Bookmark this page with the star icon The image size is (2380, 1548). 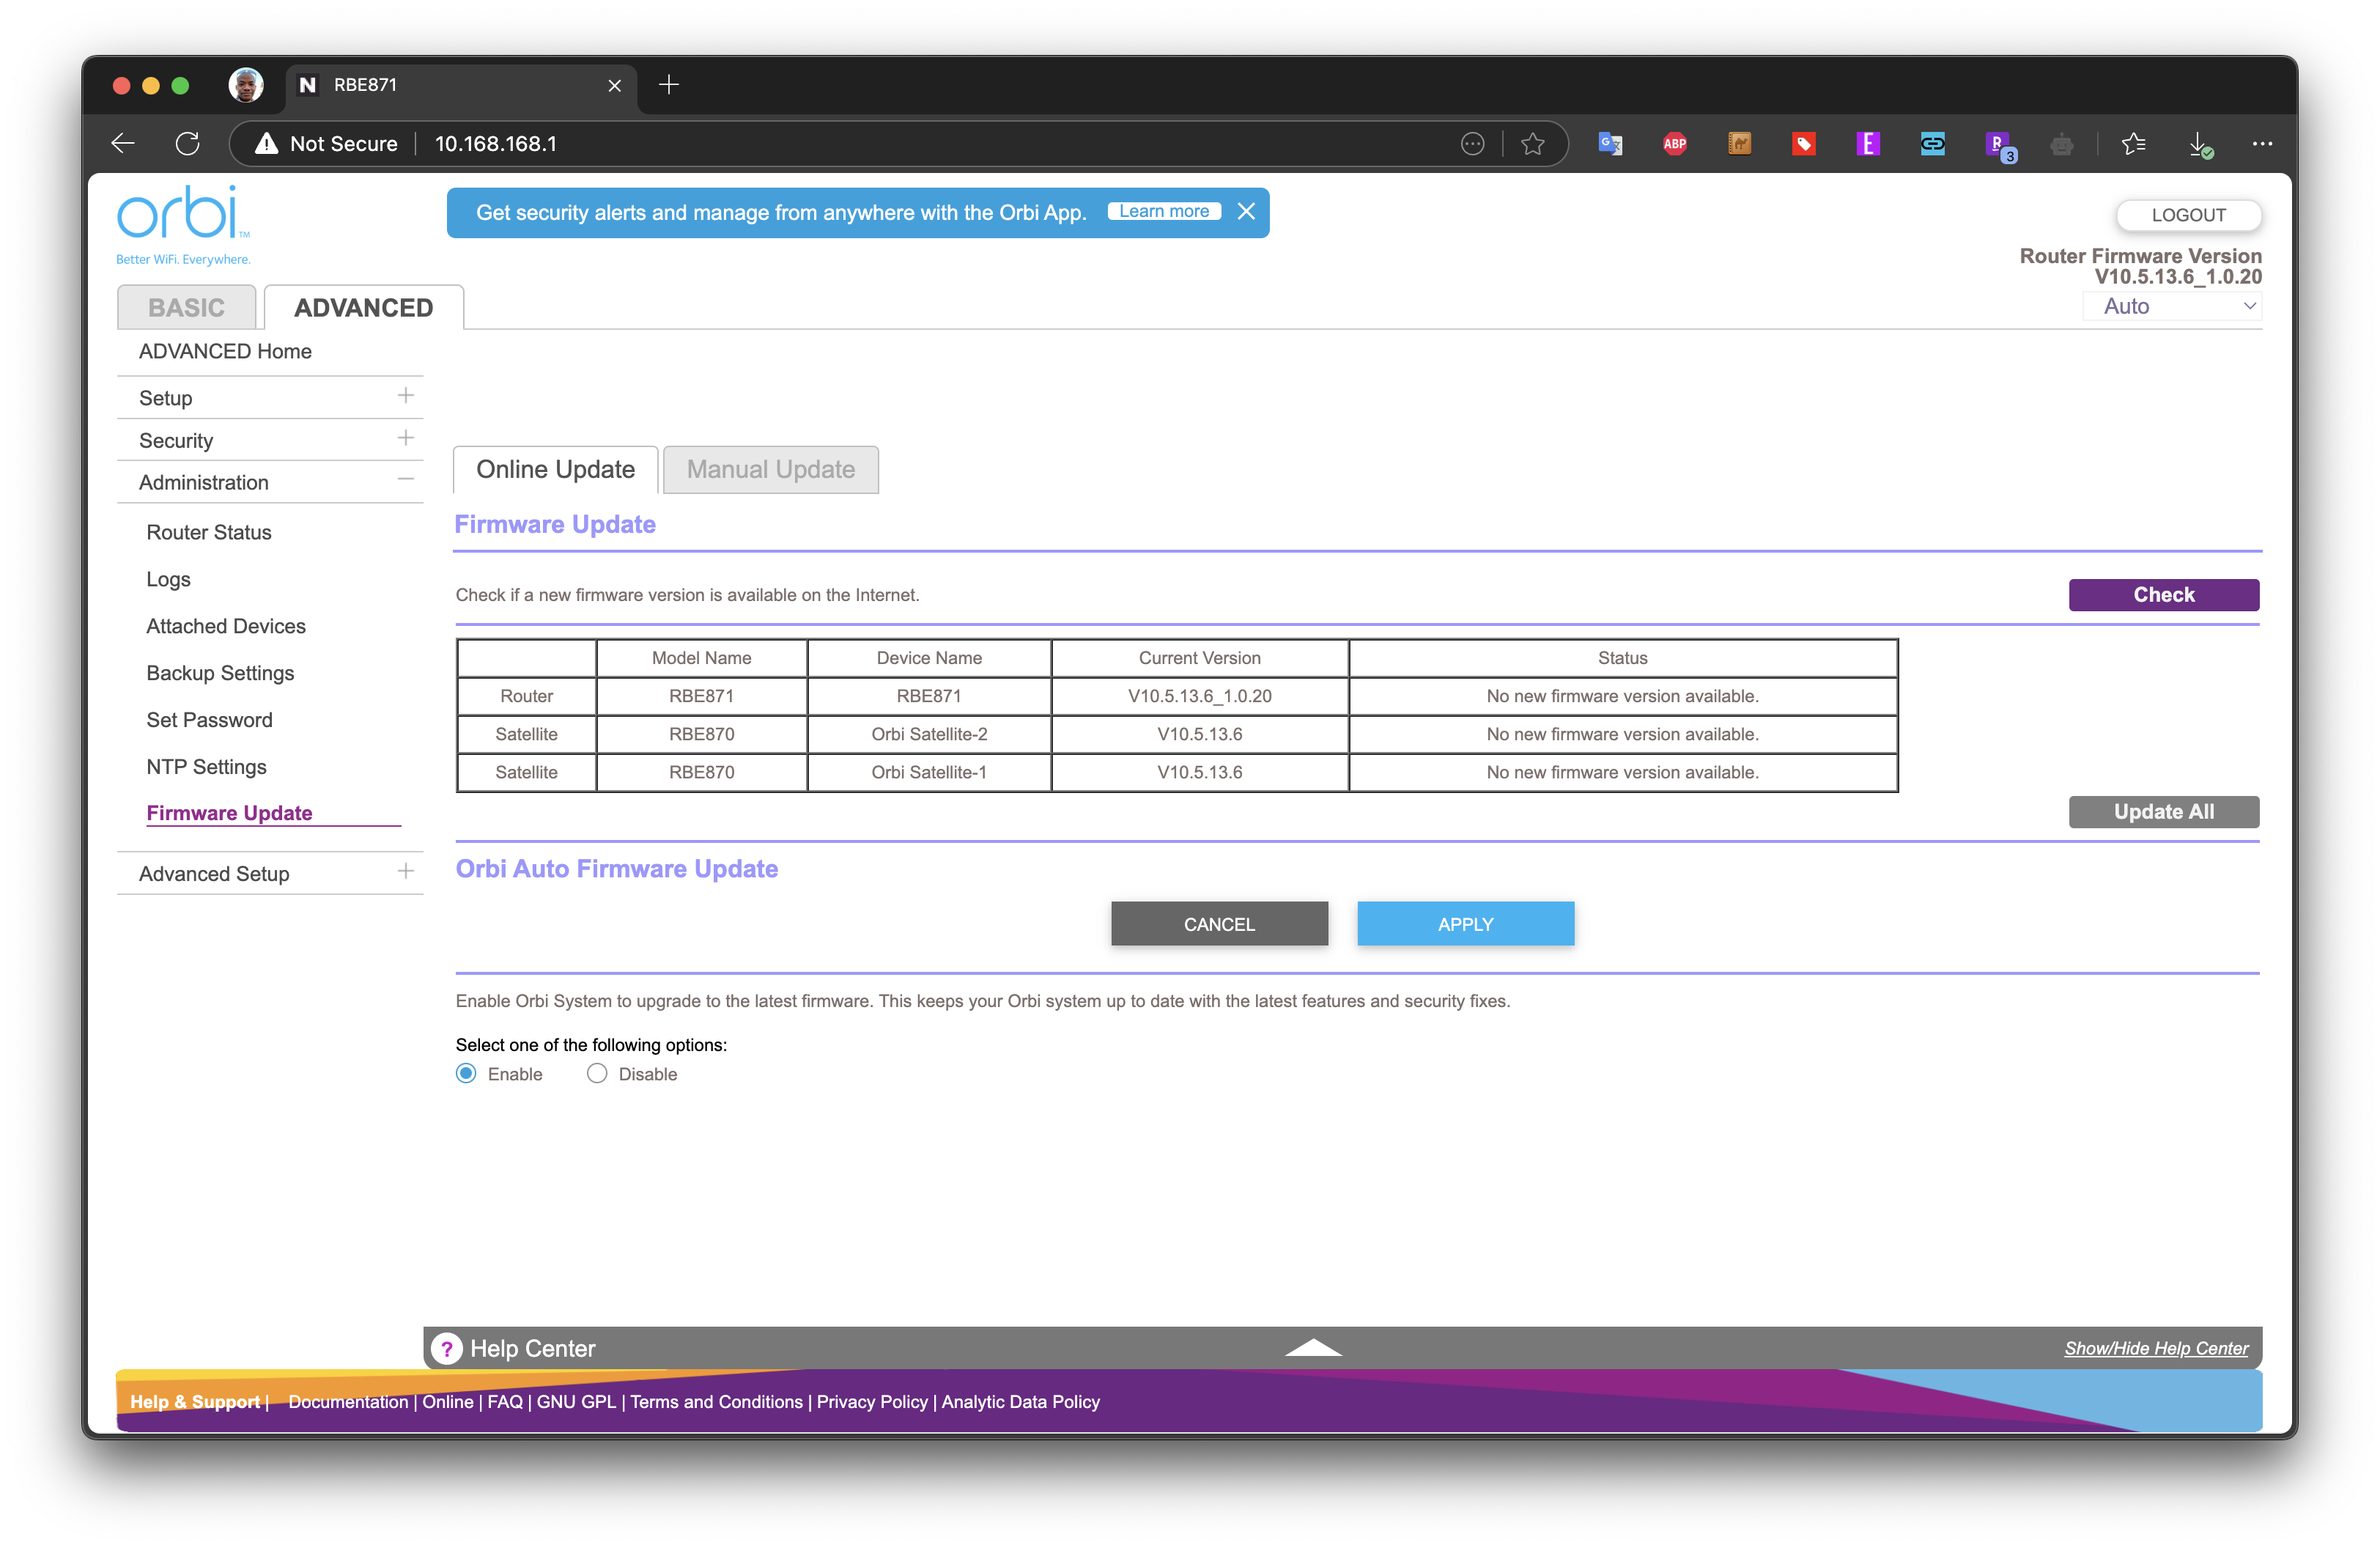(x=1532, y=144)
